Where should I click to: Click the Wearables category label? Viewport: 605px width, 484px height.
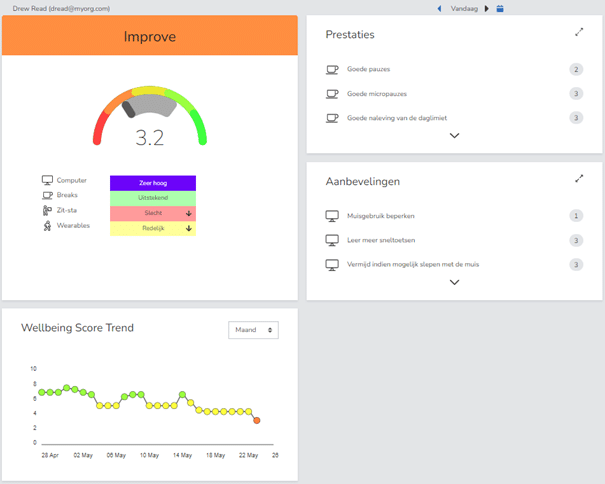(x=73, y=225)
